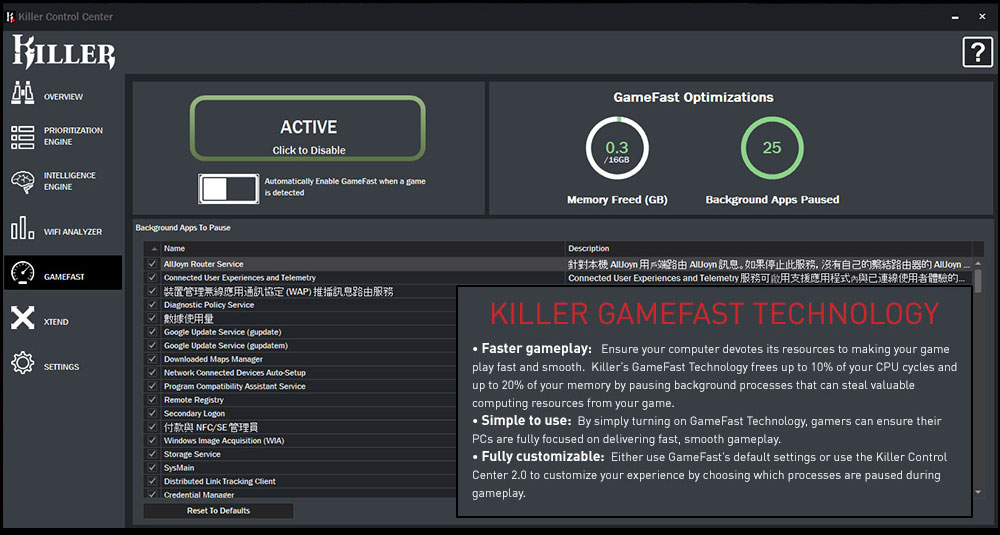Click the WiFi Analyzer bars icon
Viewport: 1000px width, 535px height.
click(x=23, y=228)
